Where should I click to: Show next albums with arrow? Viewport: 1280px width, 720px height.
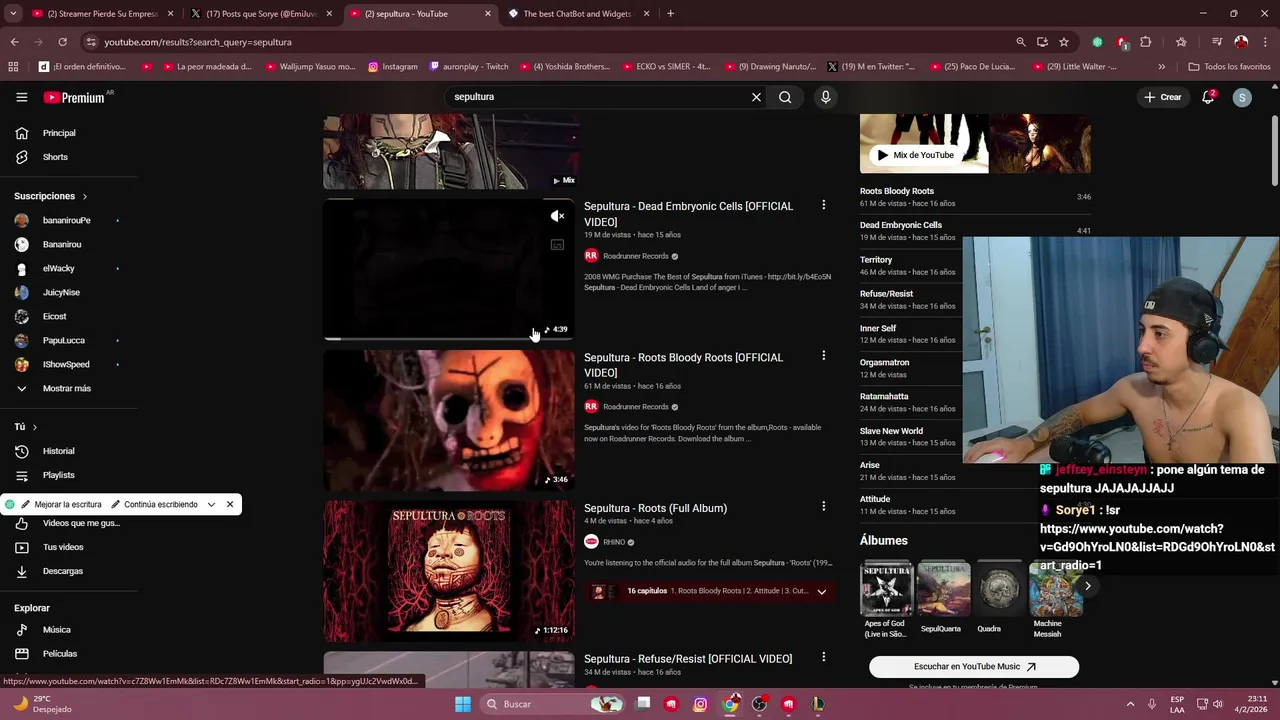1087,586
